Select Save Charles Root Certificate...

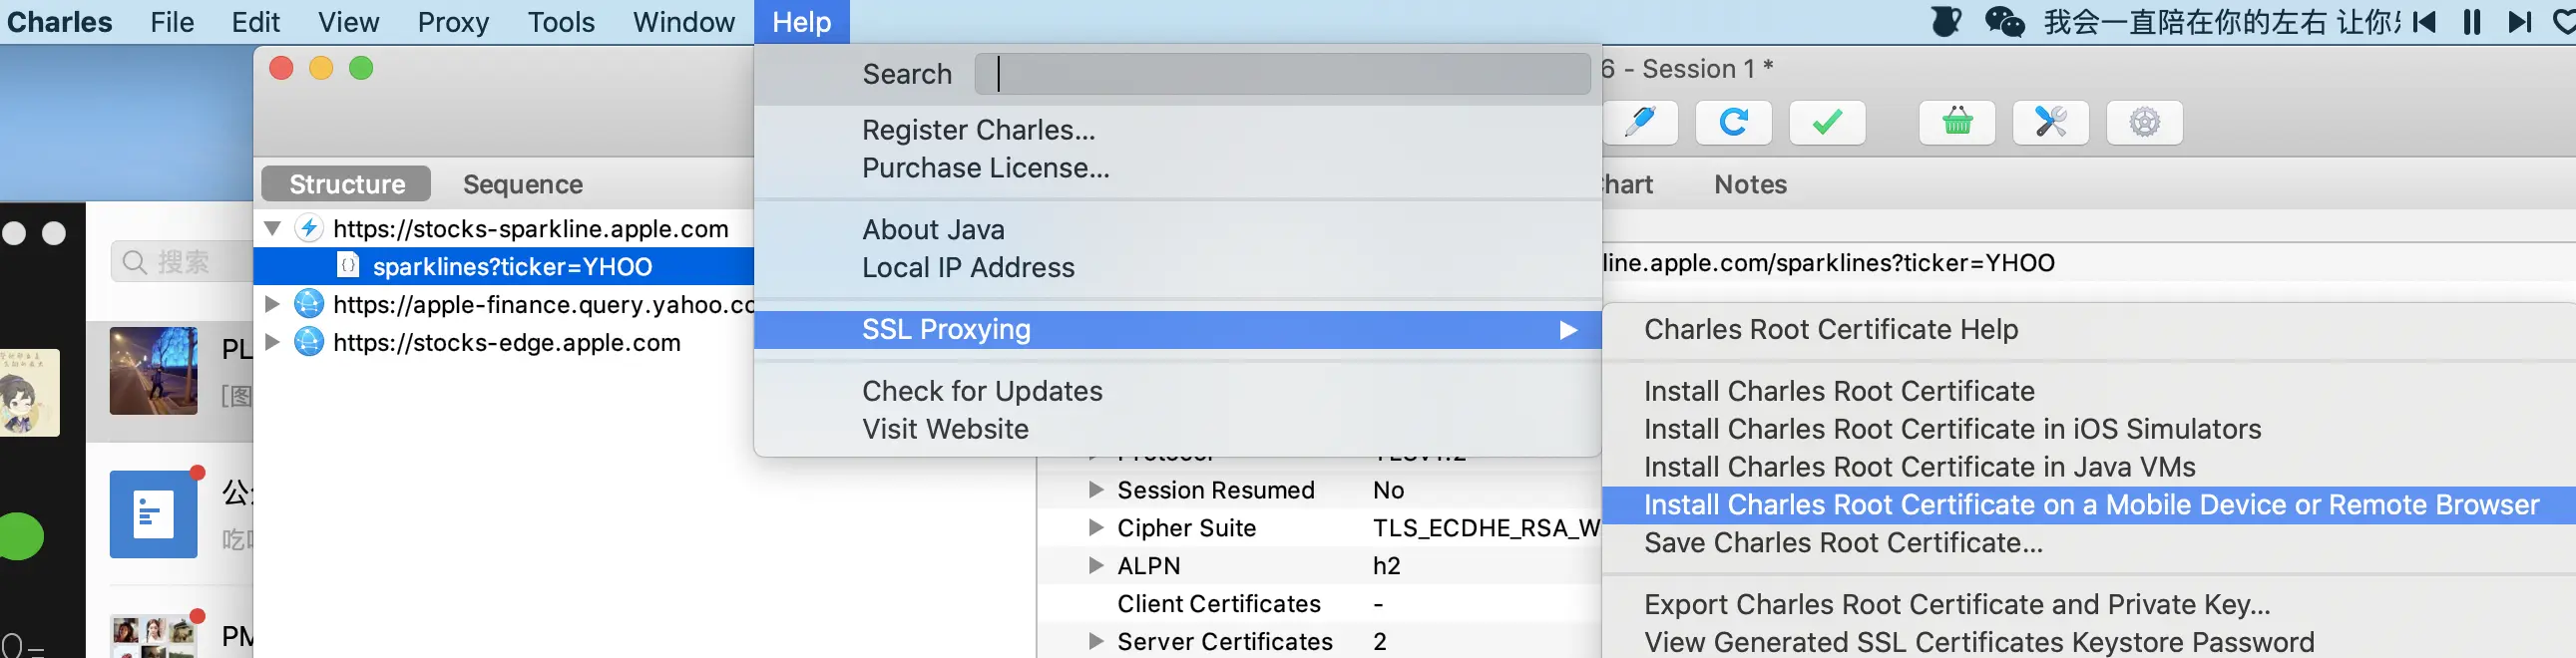[2089, 543]
